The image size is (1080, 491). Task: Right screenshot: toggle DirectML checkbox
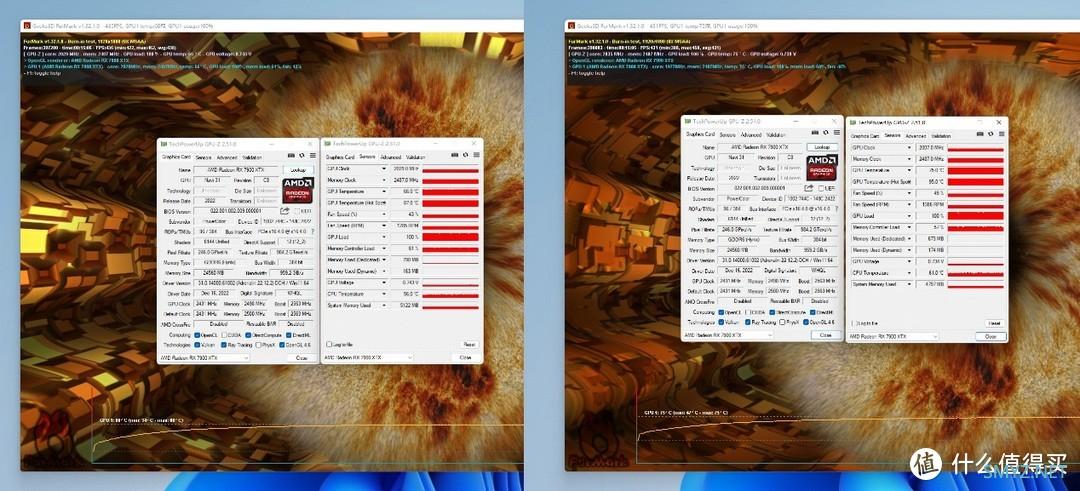pyautogui.click(x=812, y=312)
